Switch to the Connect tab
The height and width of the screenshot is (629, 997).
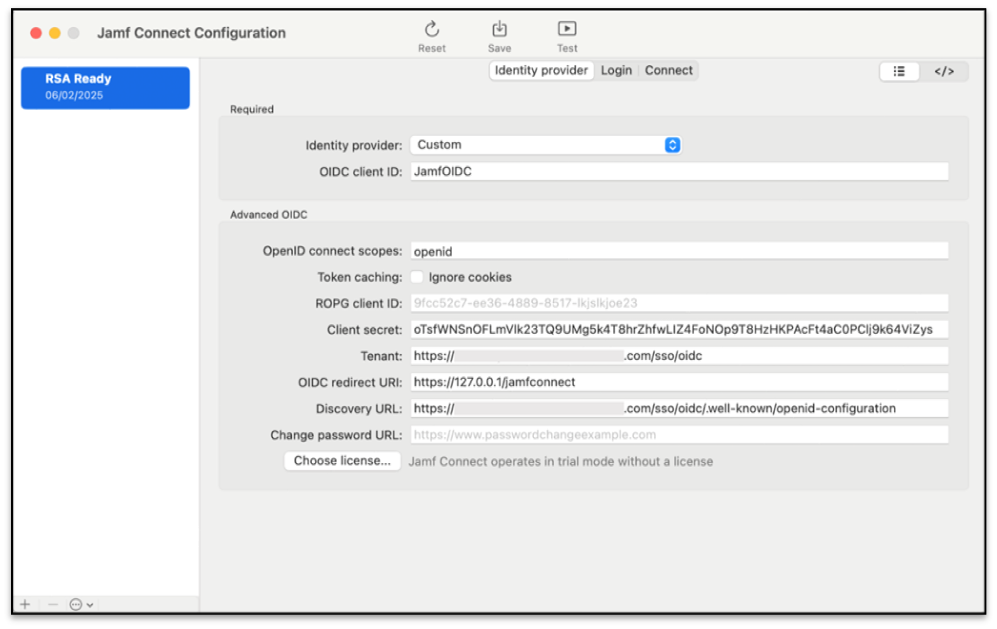[x=668, y=70]
